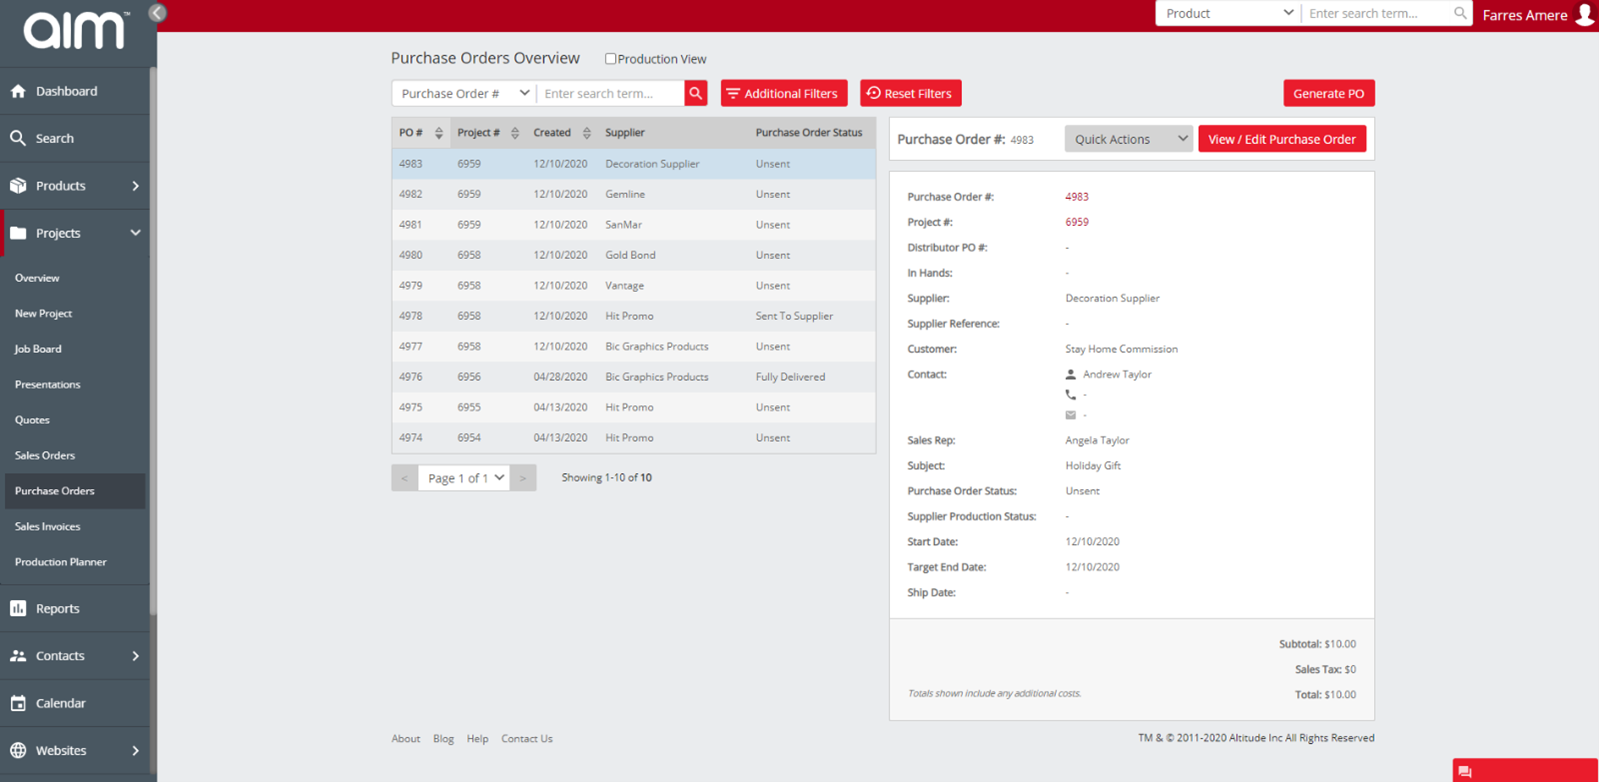Open Production Planner menu item
Image resolution: width=1599 pixels, height=782 pixels.
60,562
